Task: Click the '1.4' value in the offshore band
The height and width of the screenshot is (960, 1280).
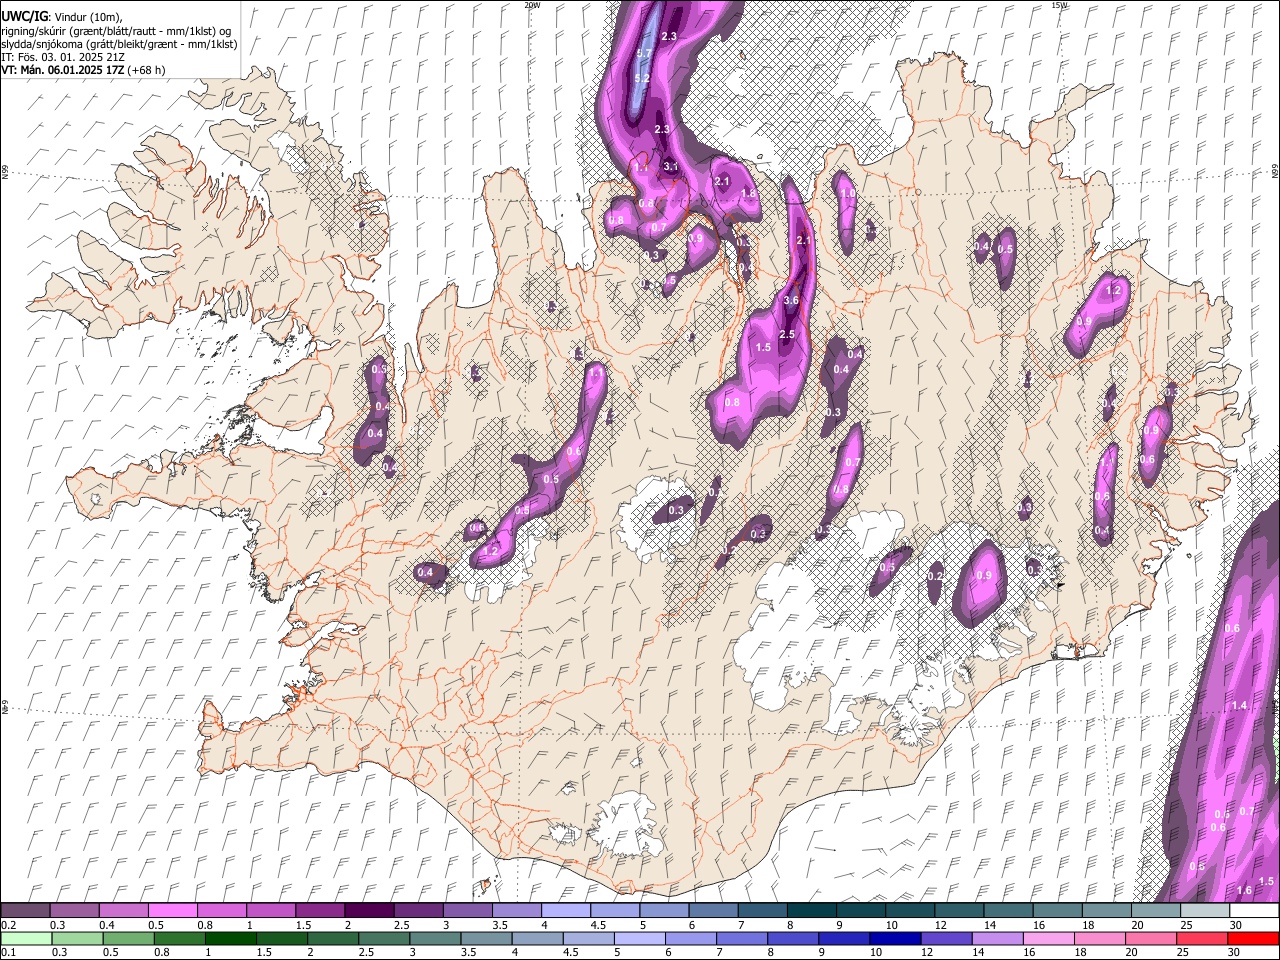Action: coord(1239,706)
